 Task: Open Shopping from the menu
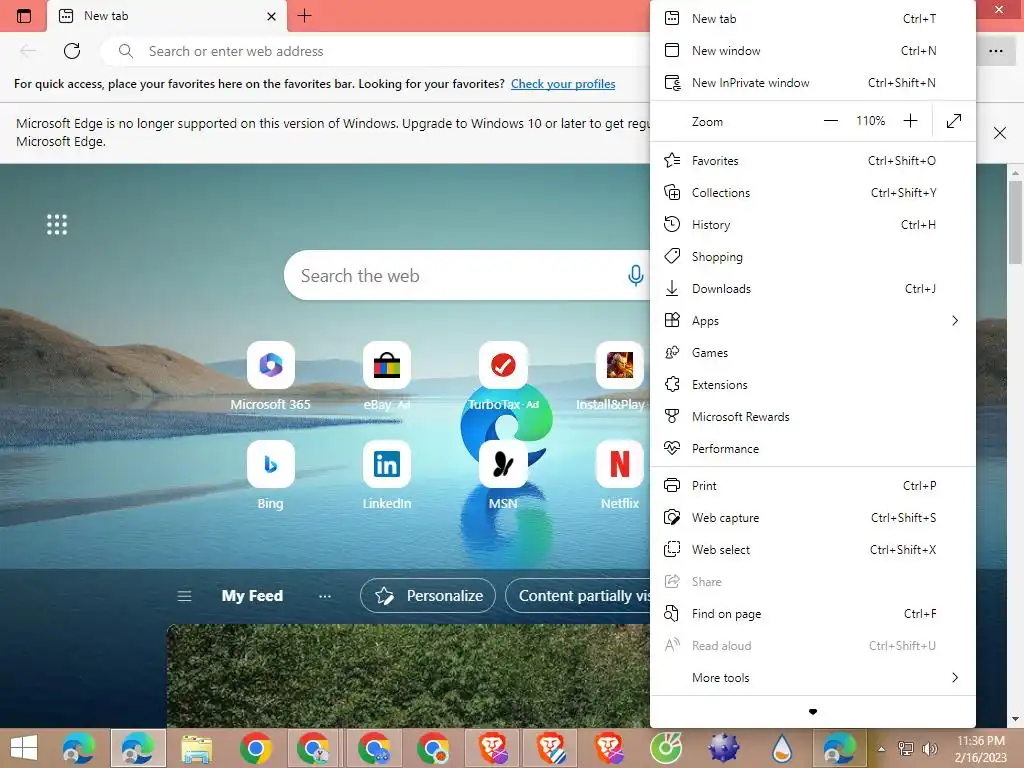[812, 256]
